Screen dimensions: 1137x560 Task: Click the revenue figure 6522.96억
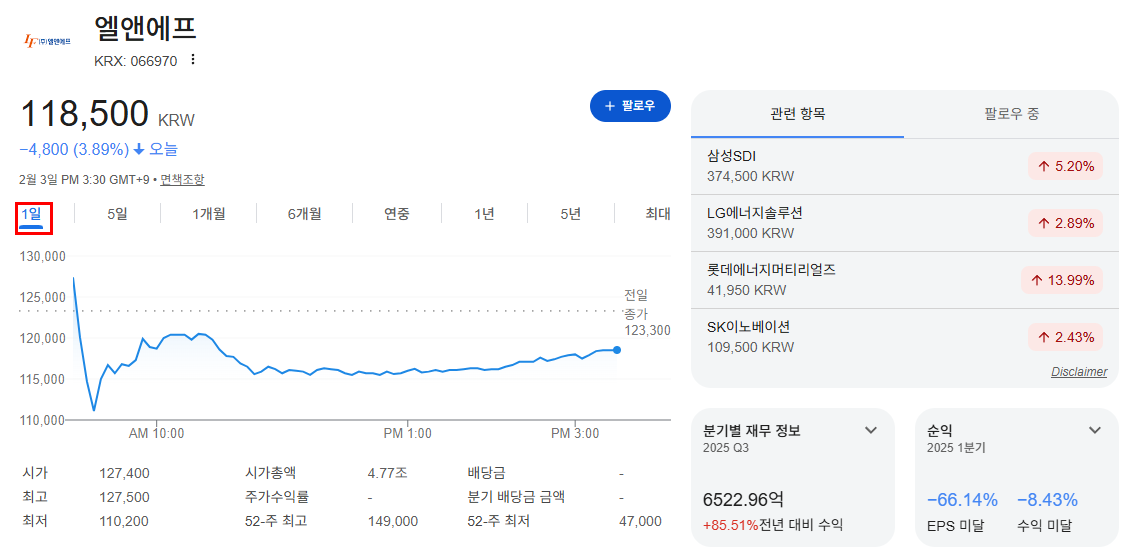click(x=743, y=500)
